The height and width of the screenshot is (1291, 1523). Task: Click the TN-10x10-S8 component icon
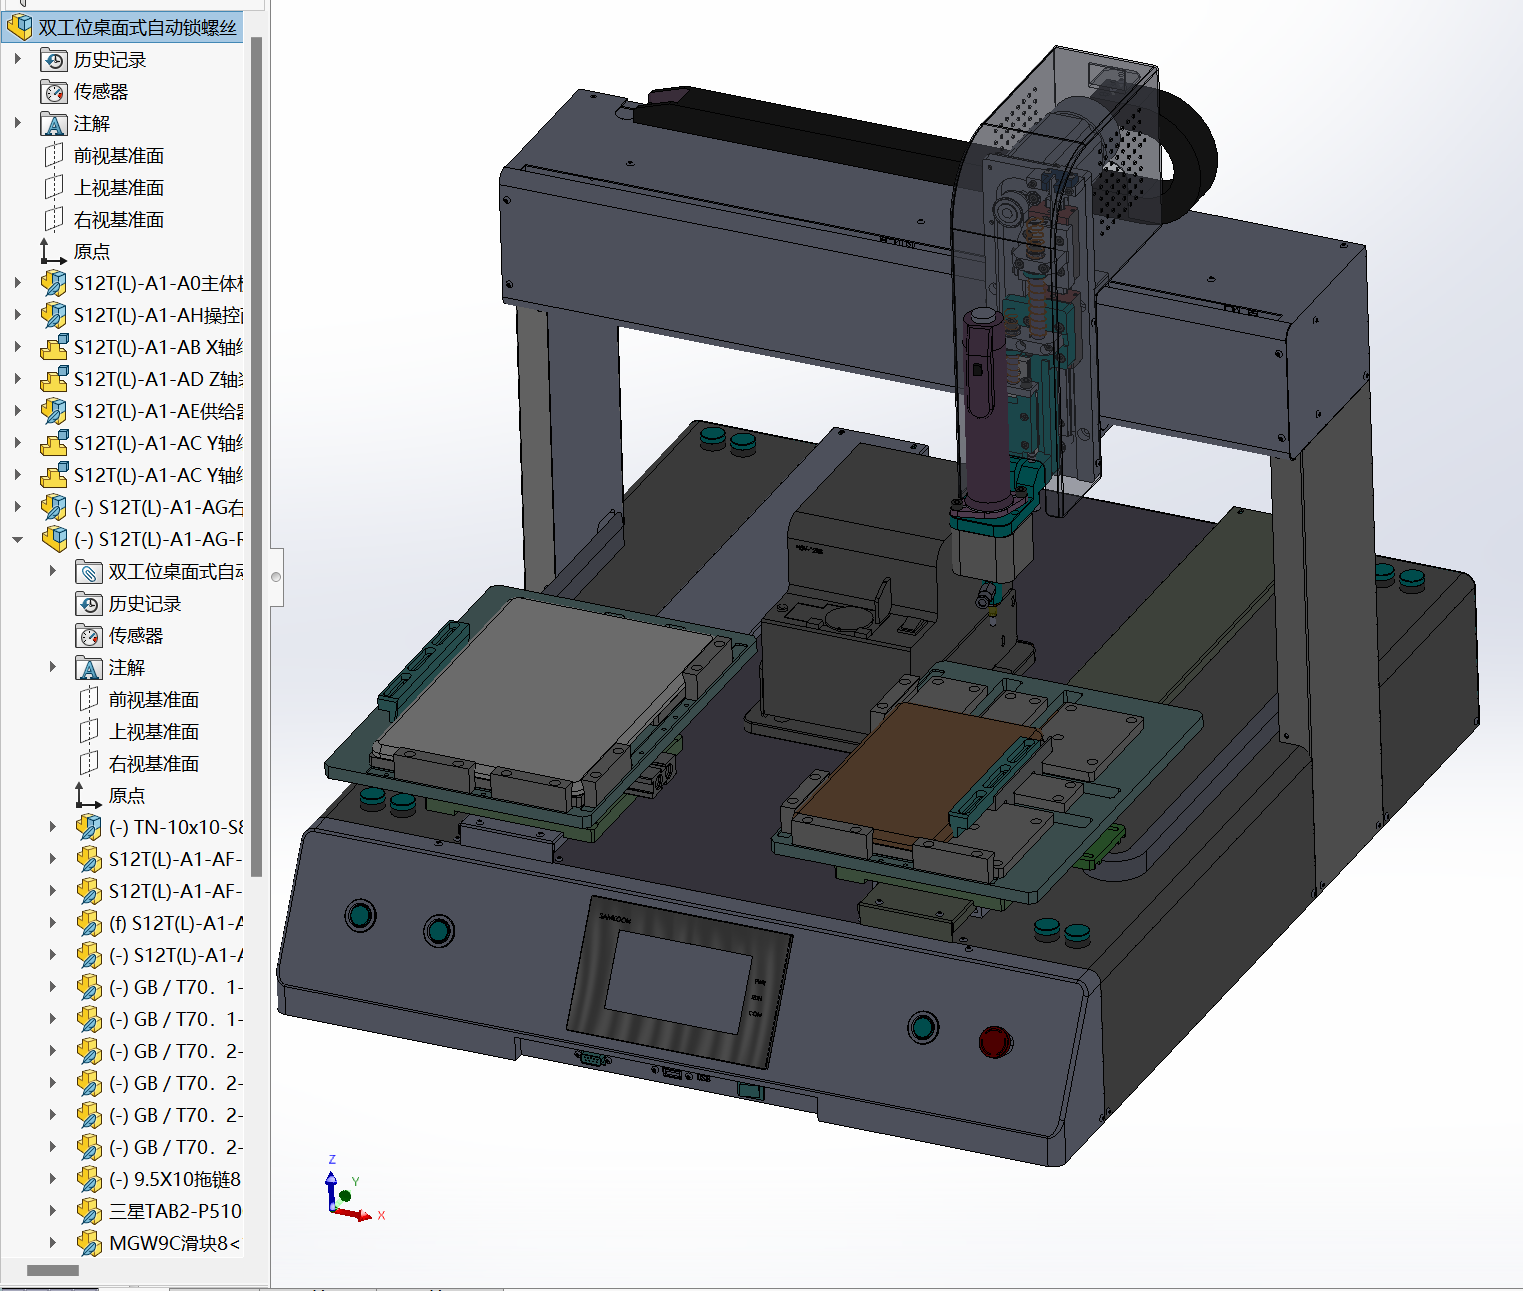click(89, 828)
